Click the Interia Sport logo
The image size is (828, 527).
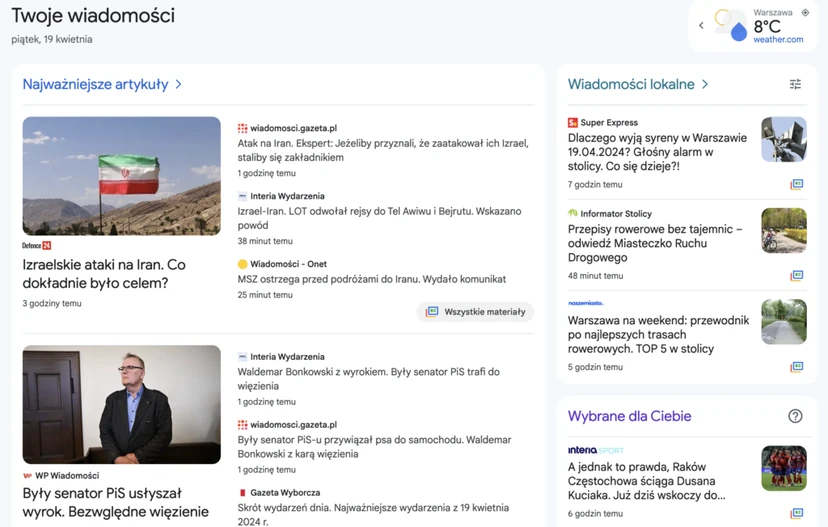click(x=596, y=450)
